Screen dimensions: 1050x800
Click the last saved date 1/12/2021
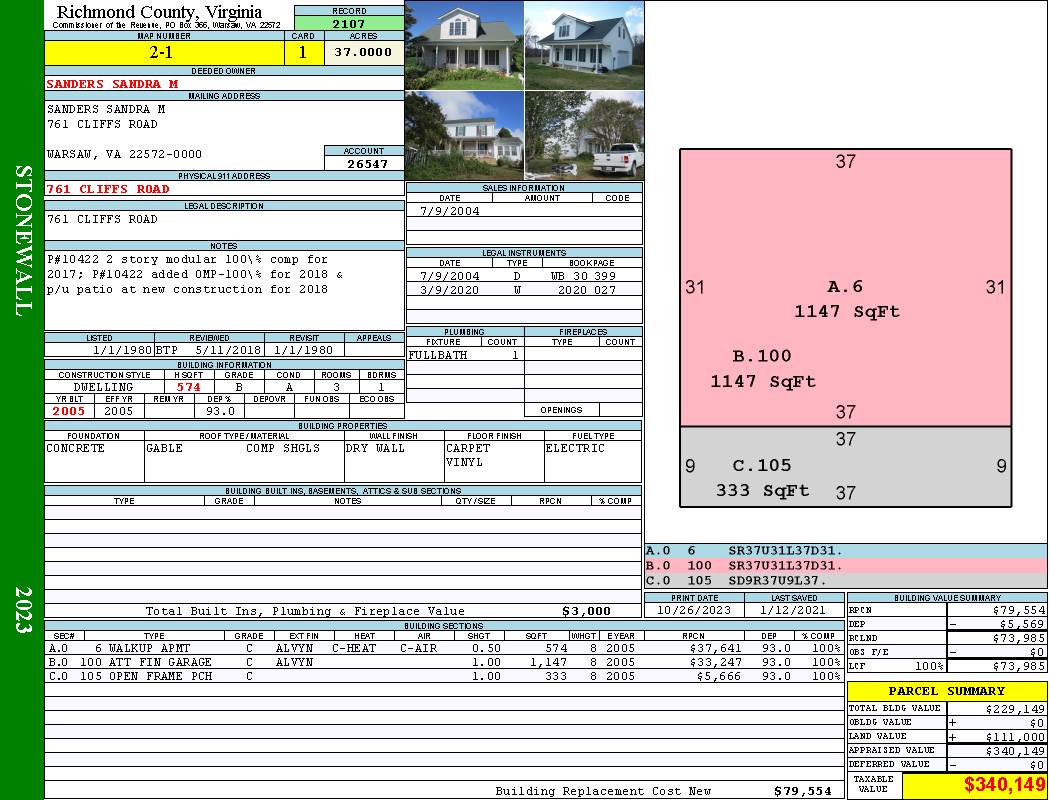(x=794, y=611)
